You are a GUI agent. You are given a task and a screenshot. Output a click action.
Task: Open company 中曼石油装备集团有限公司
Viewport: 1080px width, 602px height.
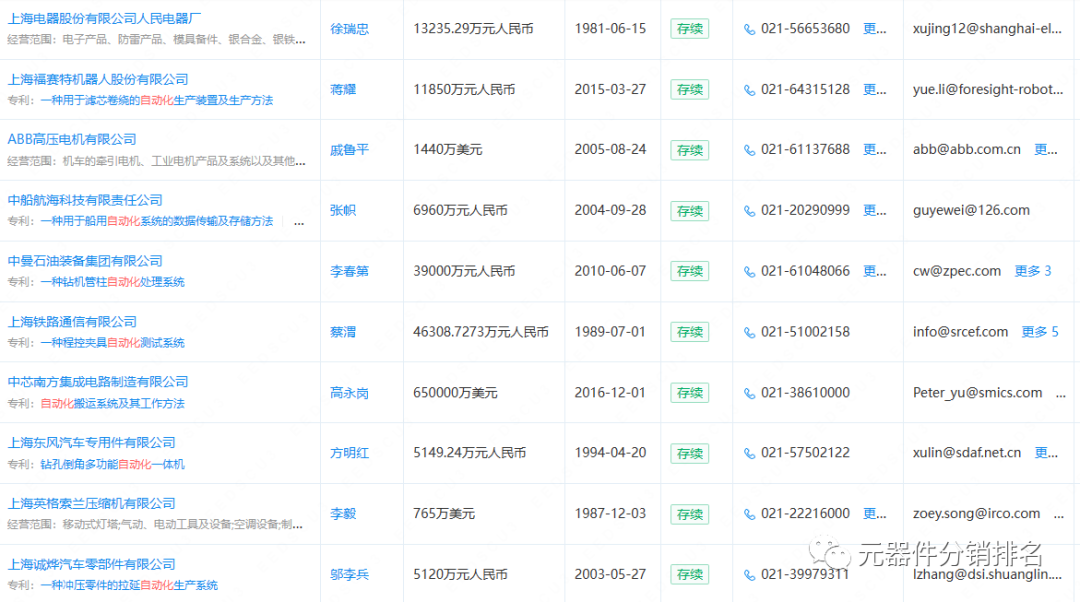[x=85, y=260]
